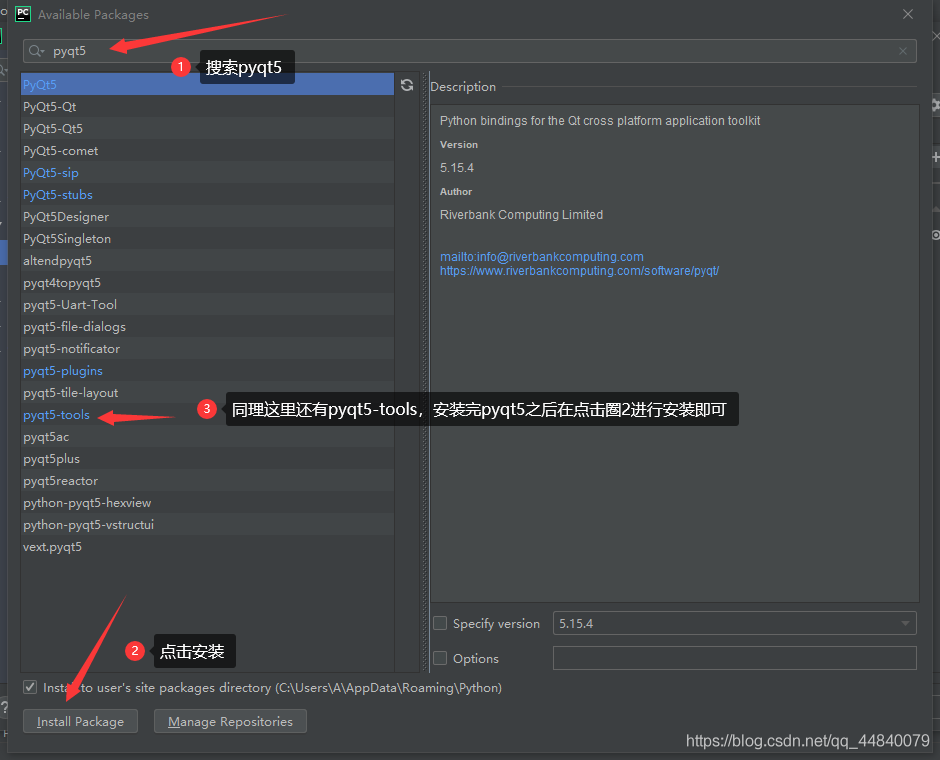This screenshot has height=760, width=940.
Task: Select the altendpyqt5 package
Action: [207, 261]
